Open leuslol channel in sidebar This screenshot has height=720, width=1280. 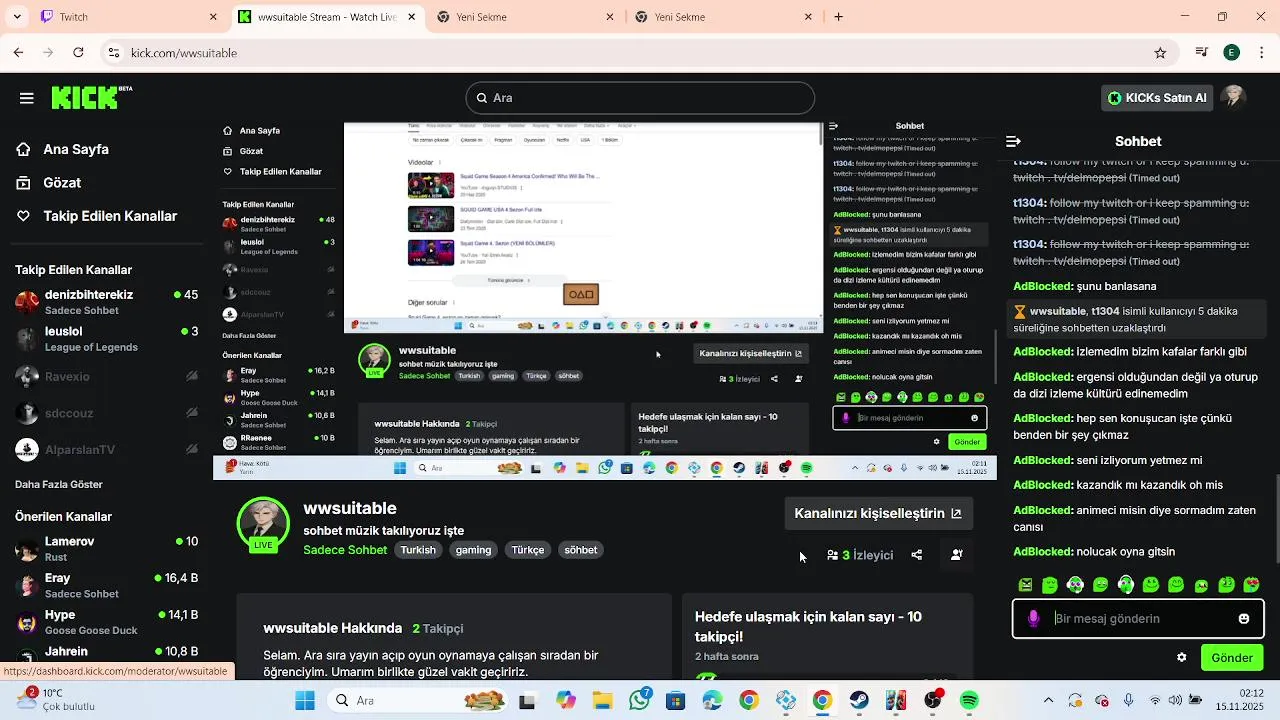[106, 339]
